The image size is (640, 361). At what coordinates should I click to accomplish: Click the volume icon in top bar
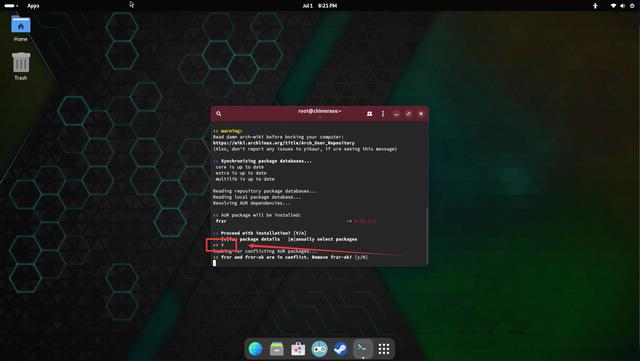(622, 6)
